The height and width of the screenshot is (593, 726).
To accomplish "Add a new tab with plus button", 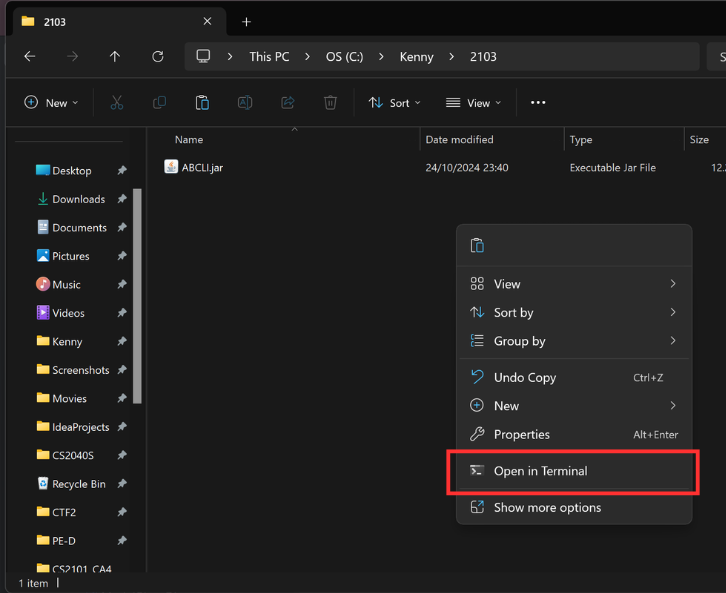I will click(x=246, y=21).
